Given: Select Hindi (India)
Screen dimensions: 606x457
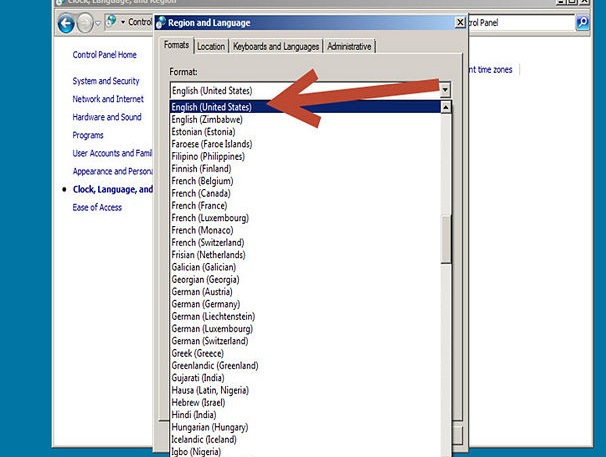Looking at the screenshot, I should click(305, 415).
